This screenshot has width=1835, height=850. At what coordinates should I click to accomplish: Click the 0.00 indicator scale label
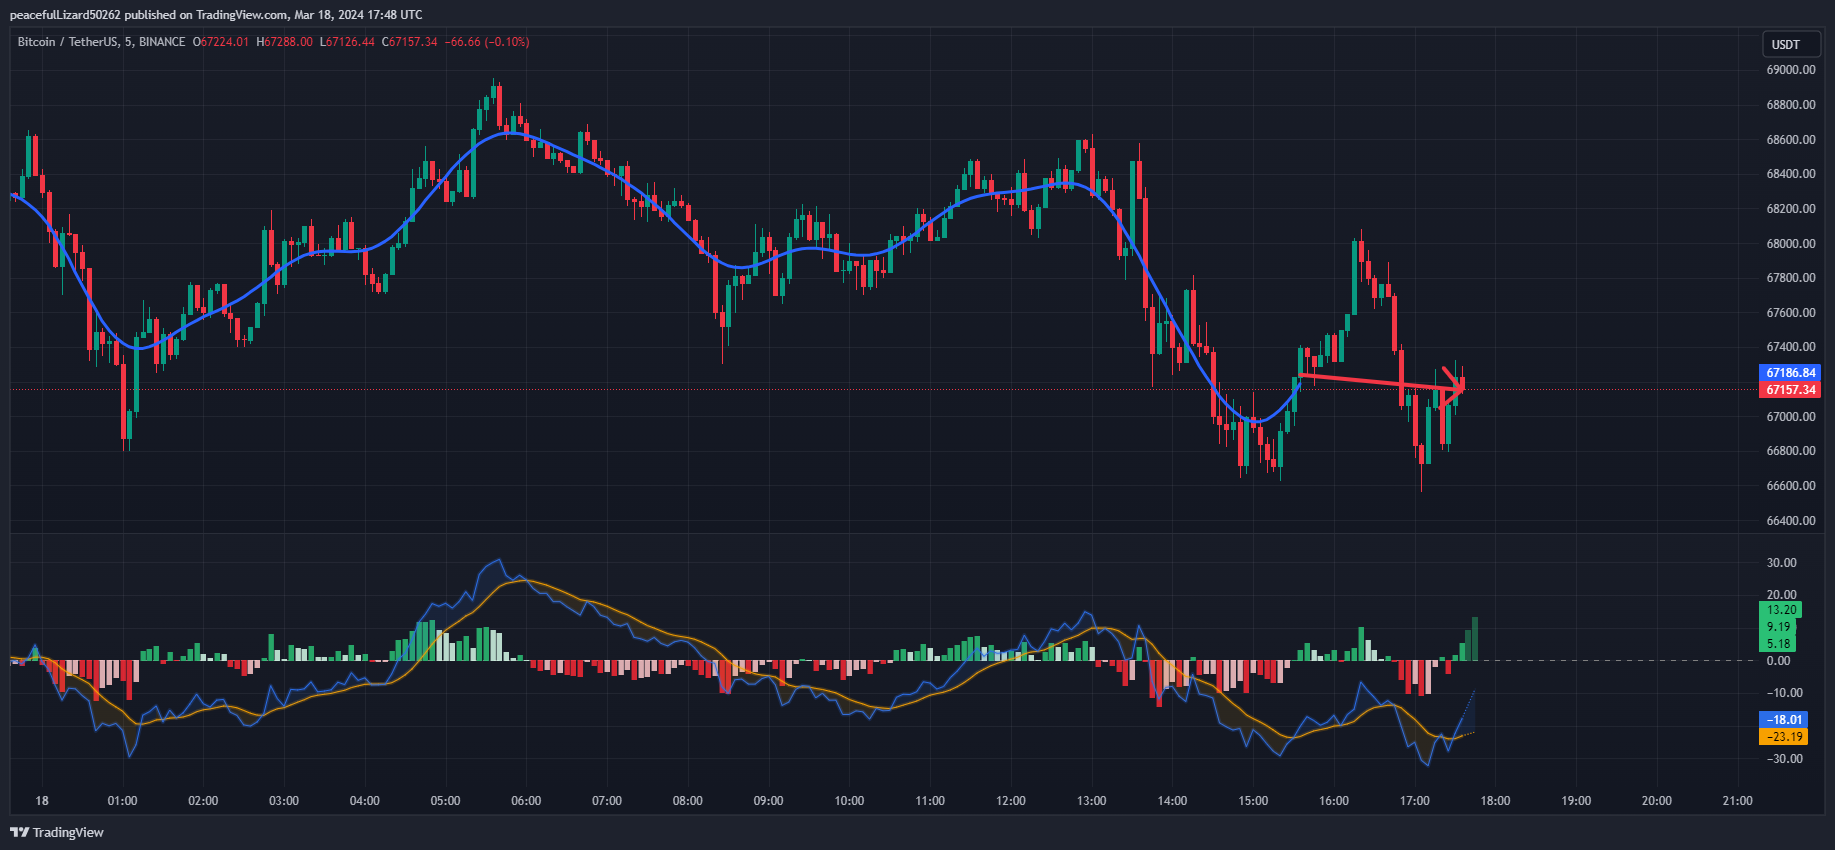coord(1778,661)
